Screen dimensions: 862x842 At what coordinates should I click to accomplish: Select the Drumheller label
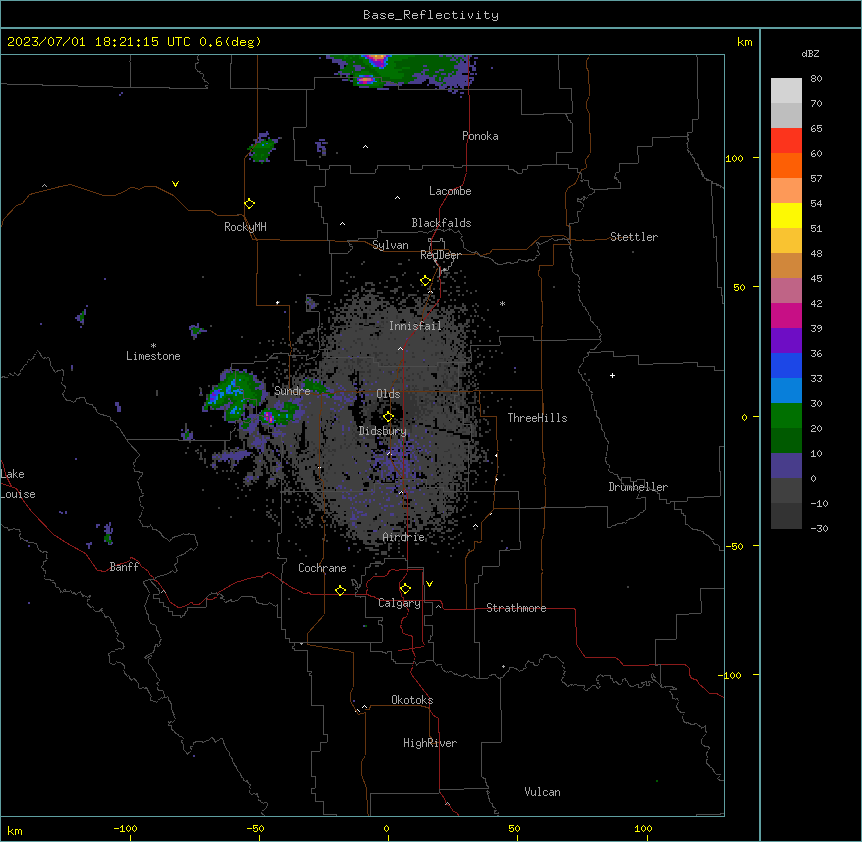click(638, 487)
